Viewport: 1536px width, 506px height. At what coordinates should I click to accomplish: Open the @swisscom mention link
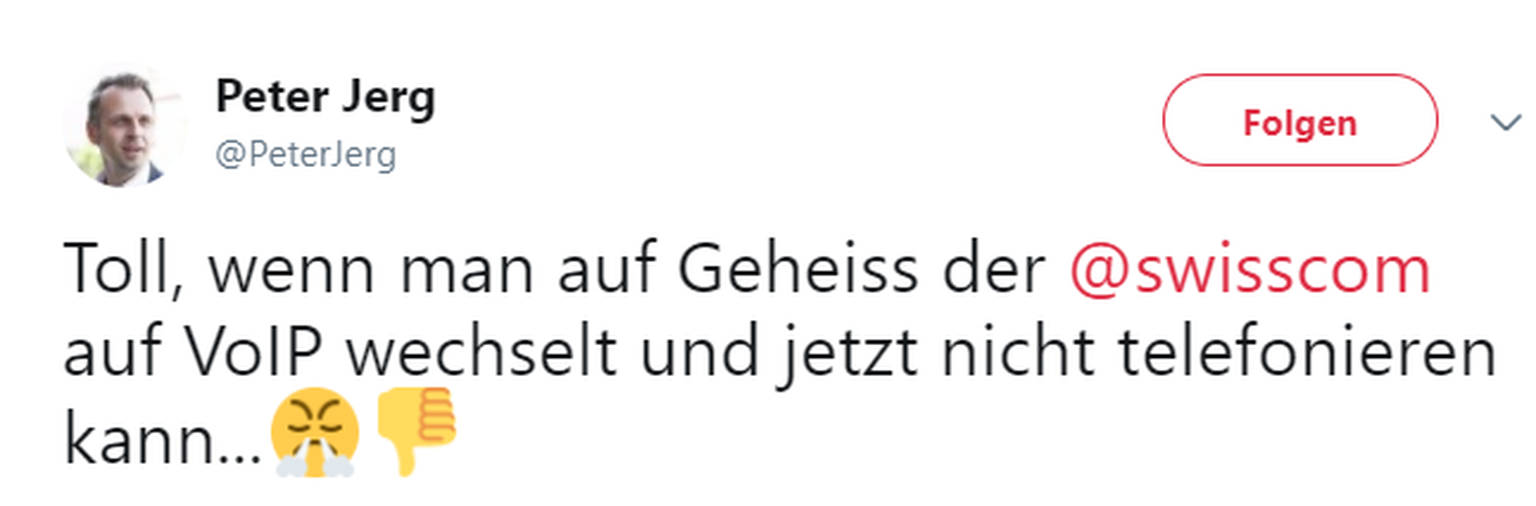pos(1250,271)
